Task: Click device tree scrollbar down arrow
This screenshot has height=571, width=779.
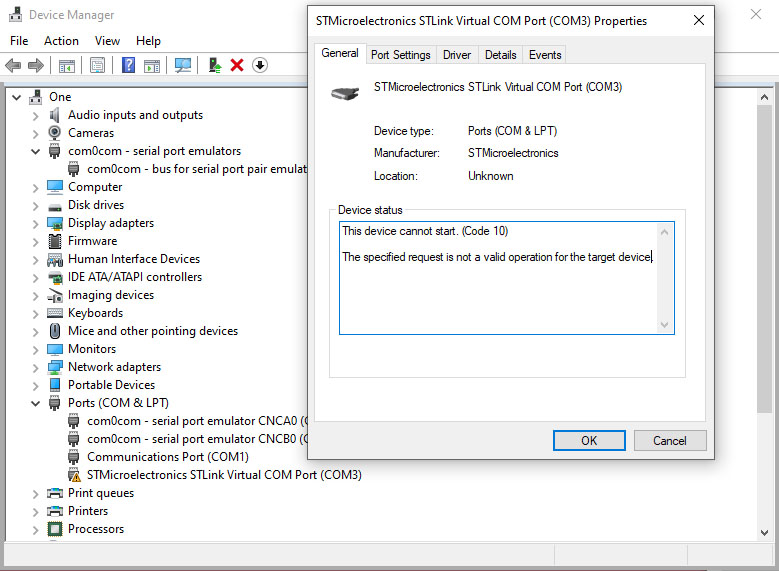Action: (x=764, y=532)
